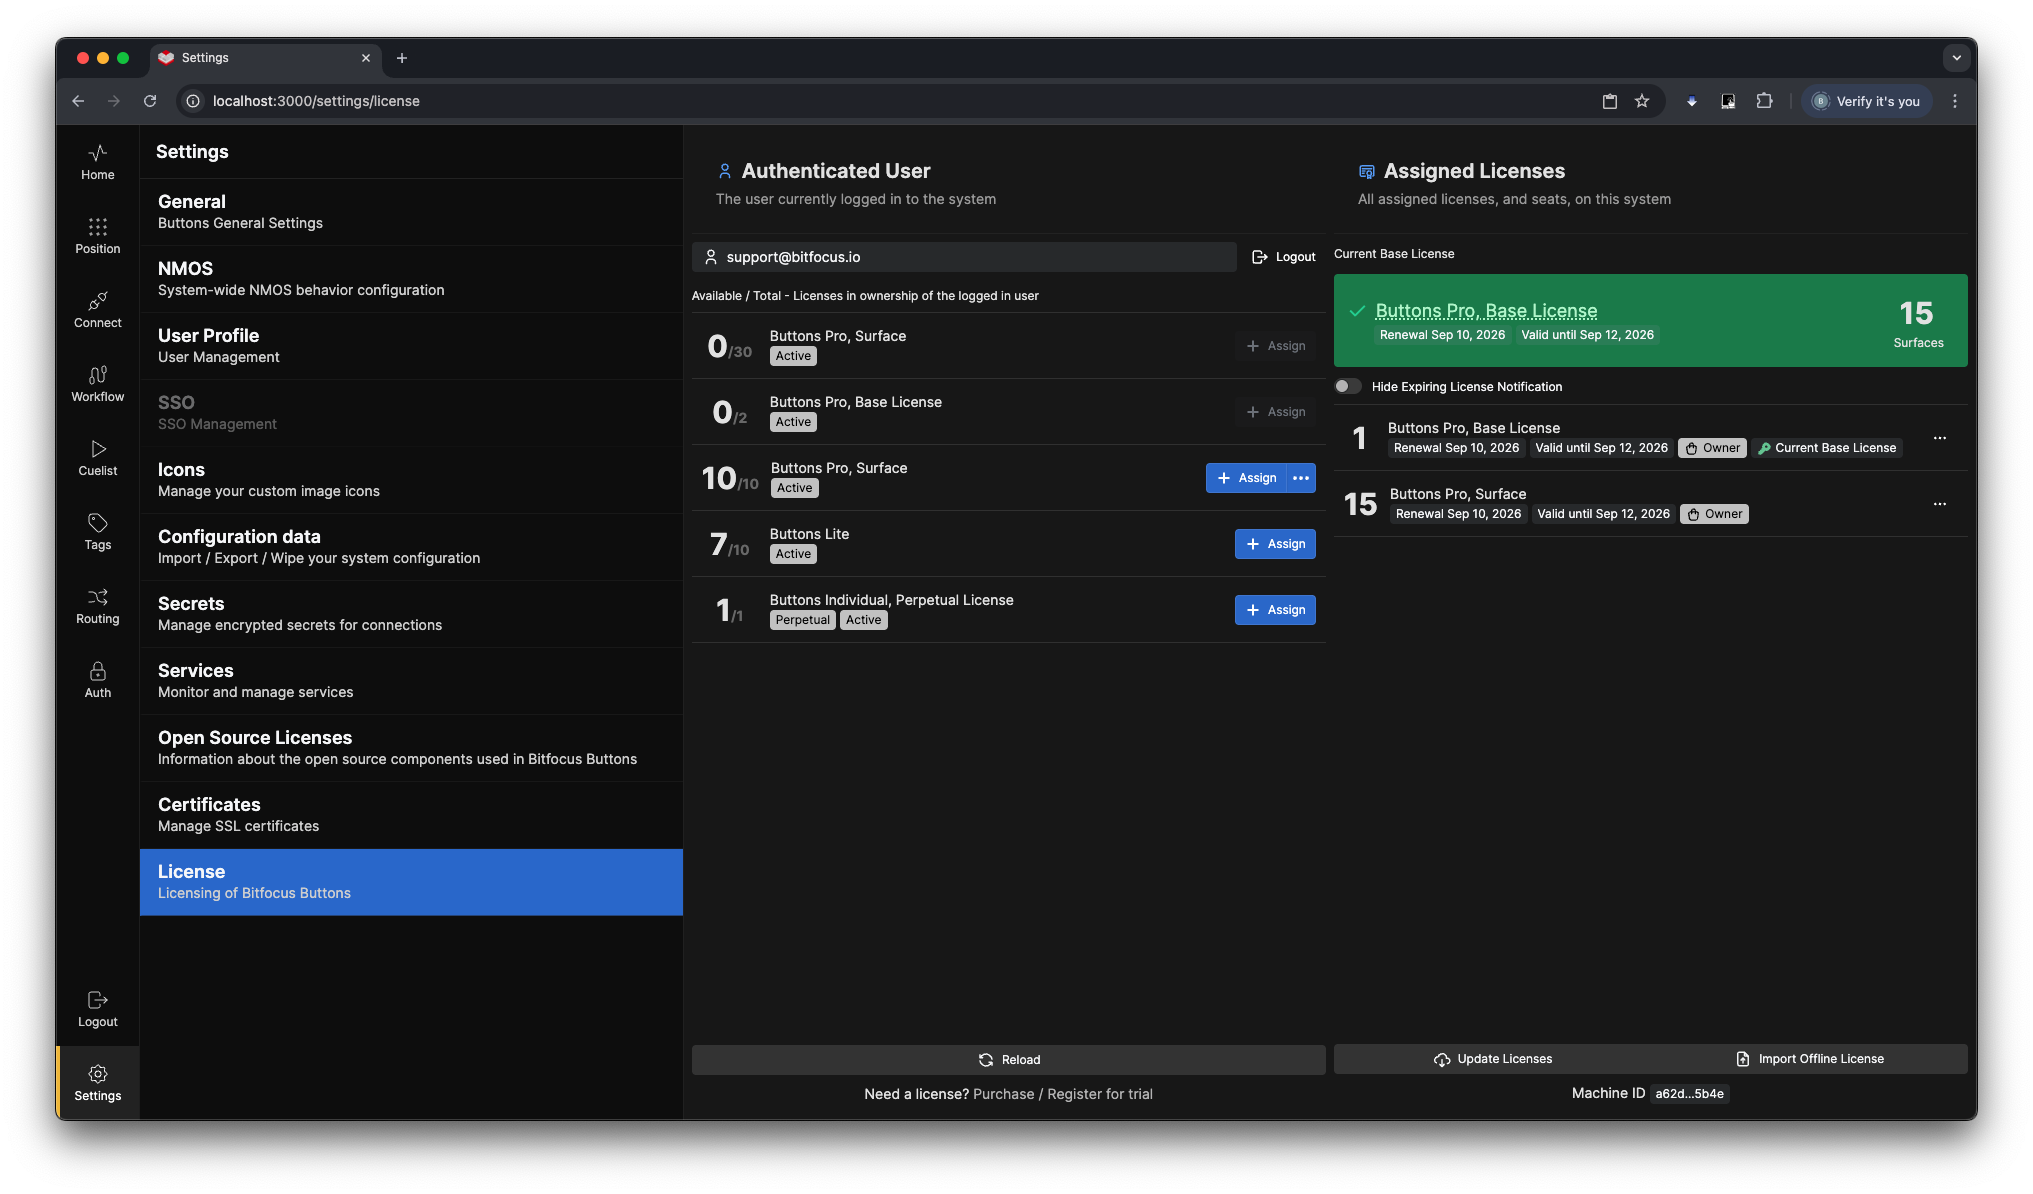This screenshot has height=1194, width=2033.
Task: Assign a Buttons Lite license
Action: [1275, 544]
